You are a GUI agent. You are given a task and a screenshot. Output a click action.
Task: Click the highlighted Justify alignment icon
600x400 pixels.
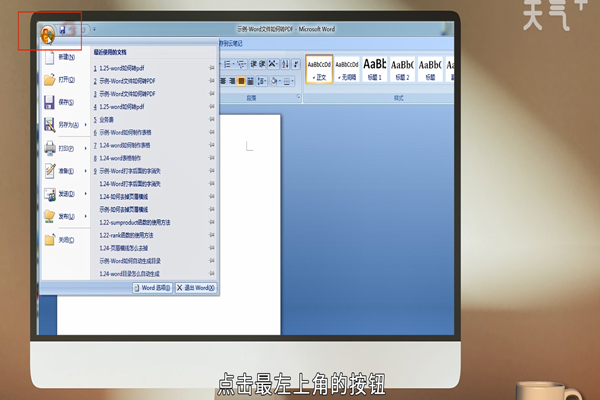click(241, 81)
